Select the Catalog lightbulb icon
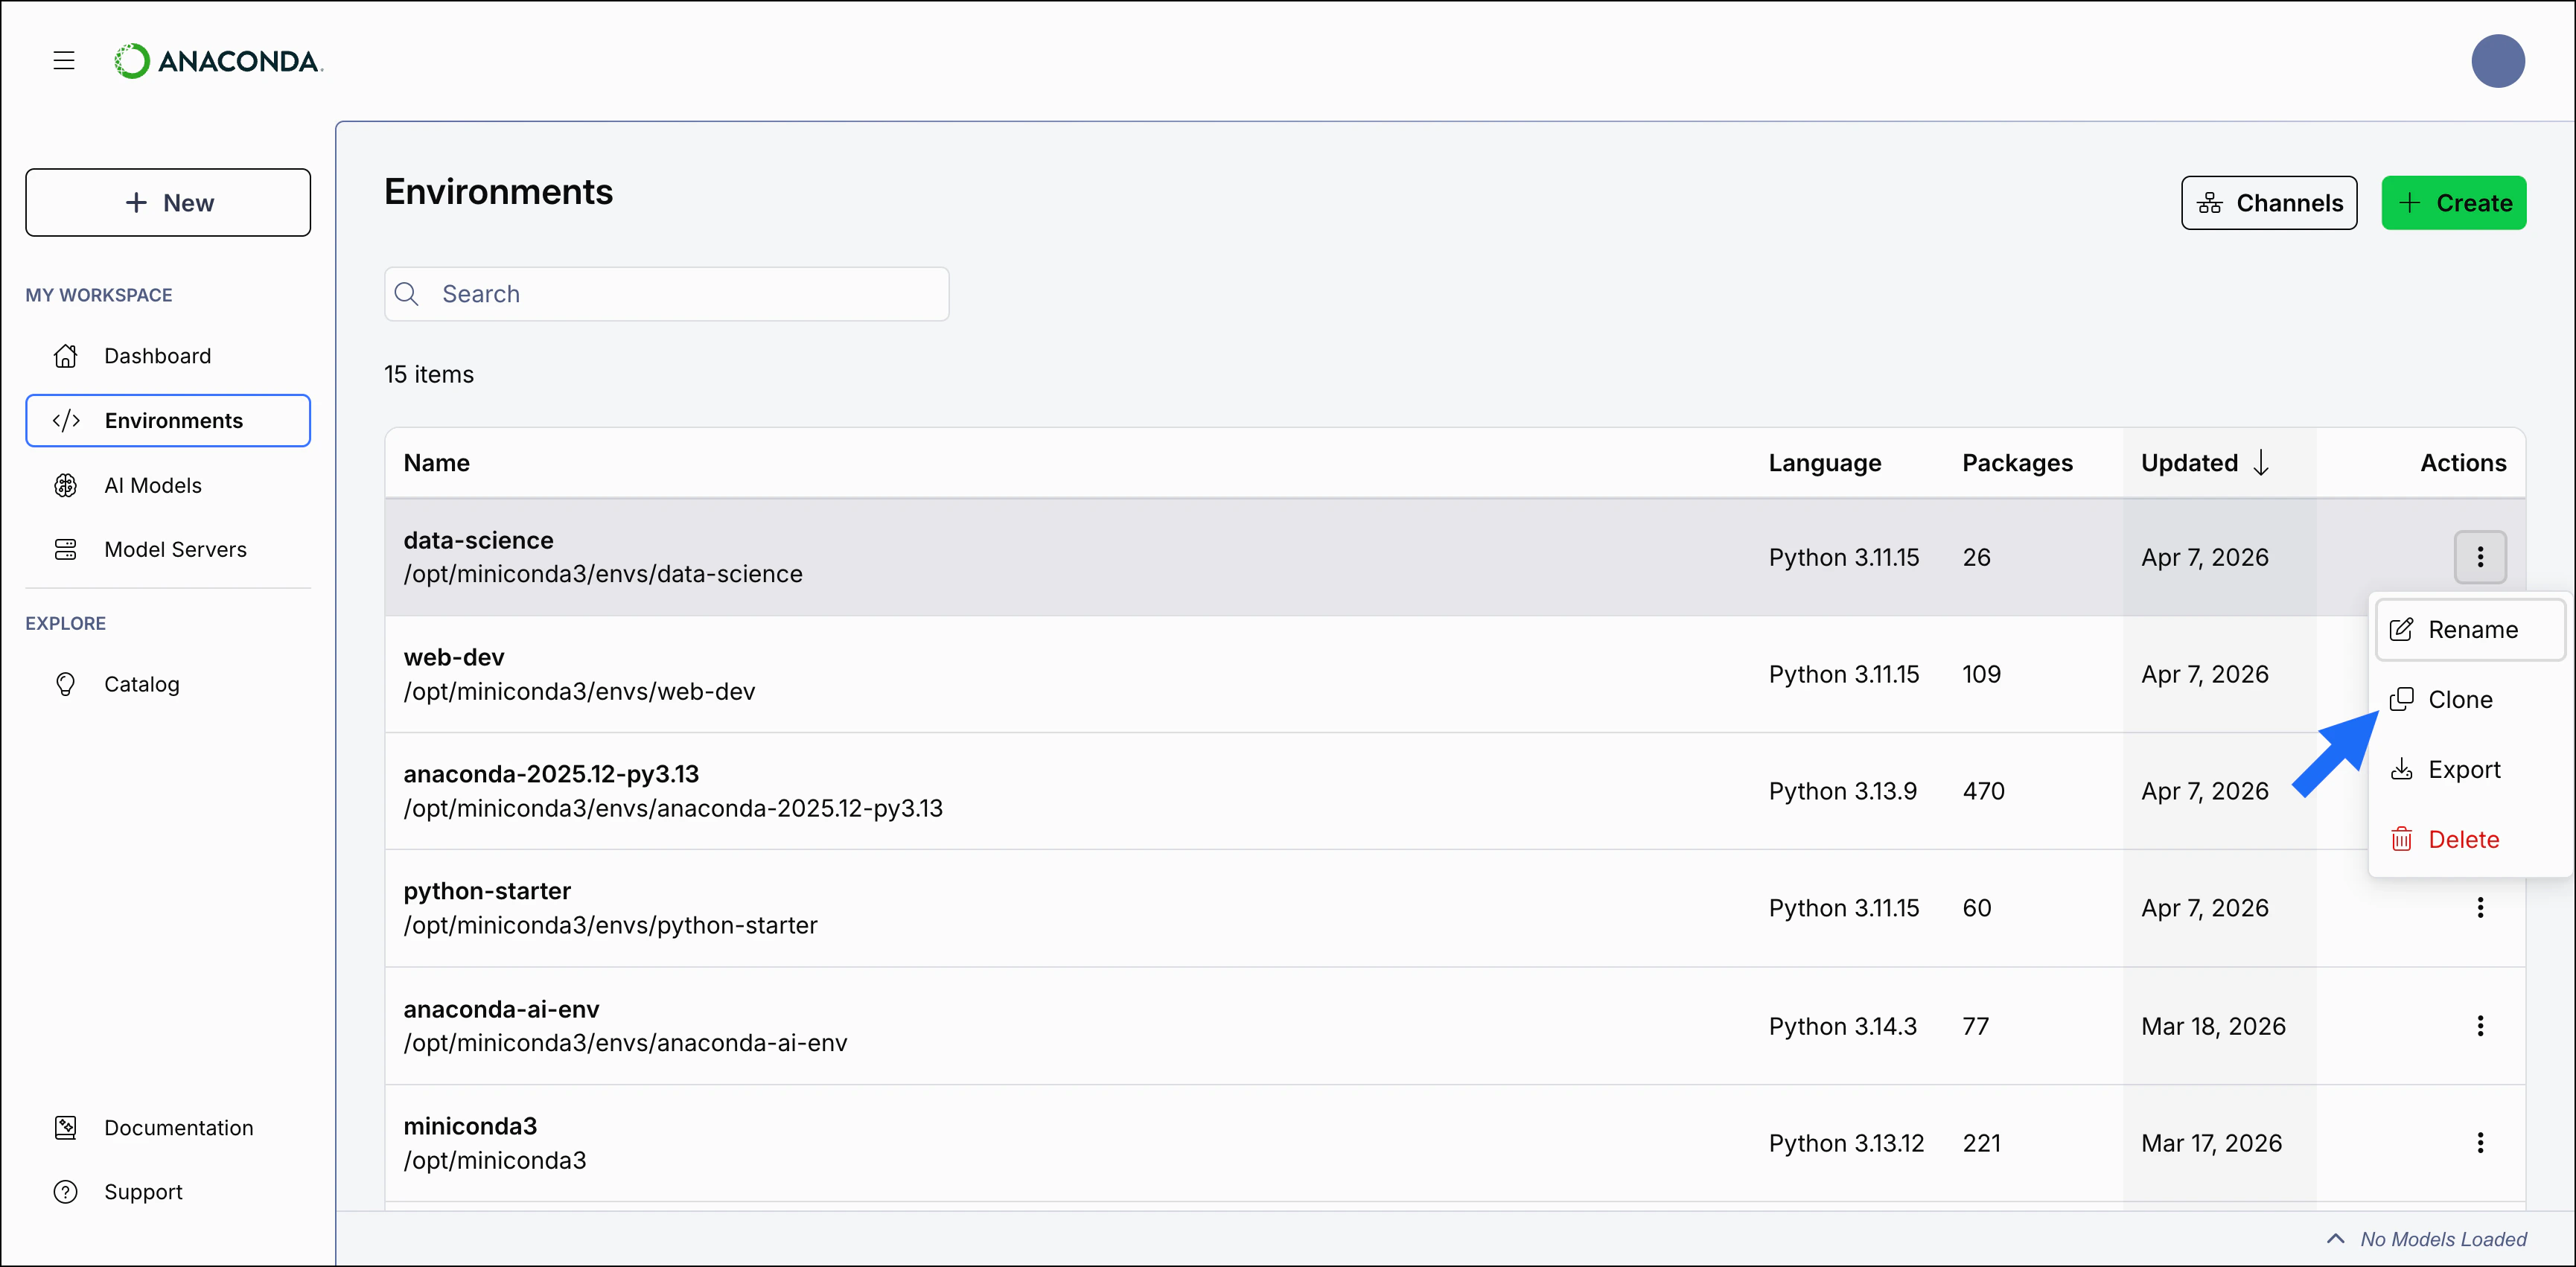The width and height of the screenshot is (2576, 1267). pyautogui.click(x=65, y=684)
